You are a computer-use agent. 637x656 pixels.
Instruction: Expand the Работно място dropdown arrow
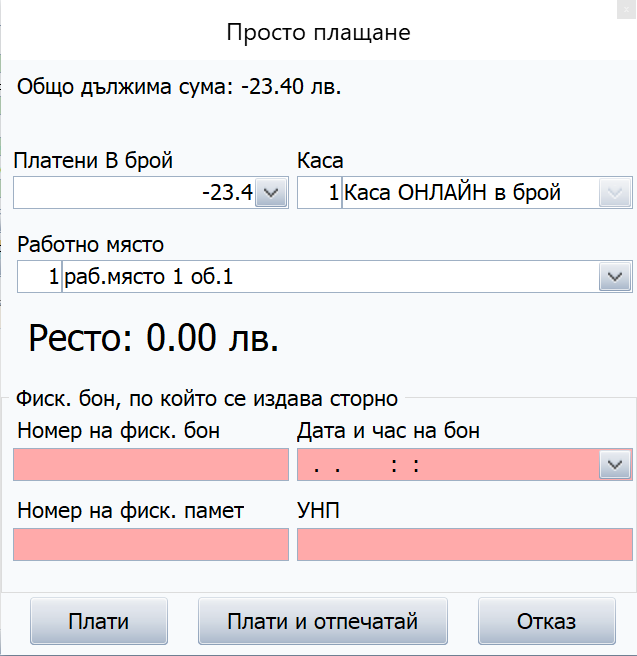(x=614, y=277)
